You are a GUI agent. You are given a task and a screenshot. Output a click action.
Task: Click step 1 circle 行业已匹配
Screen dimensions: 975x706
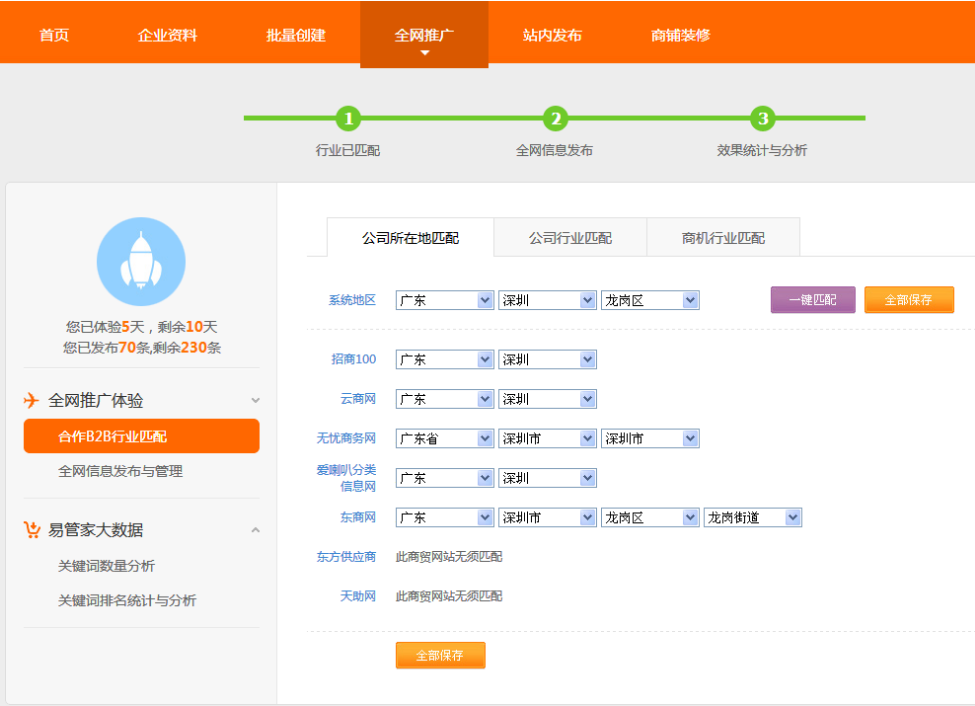point(348,119)
